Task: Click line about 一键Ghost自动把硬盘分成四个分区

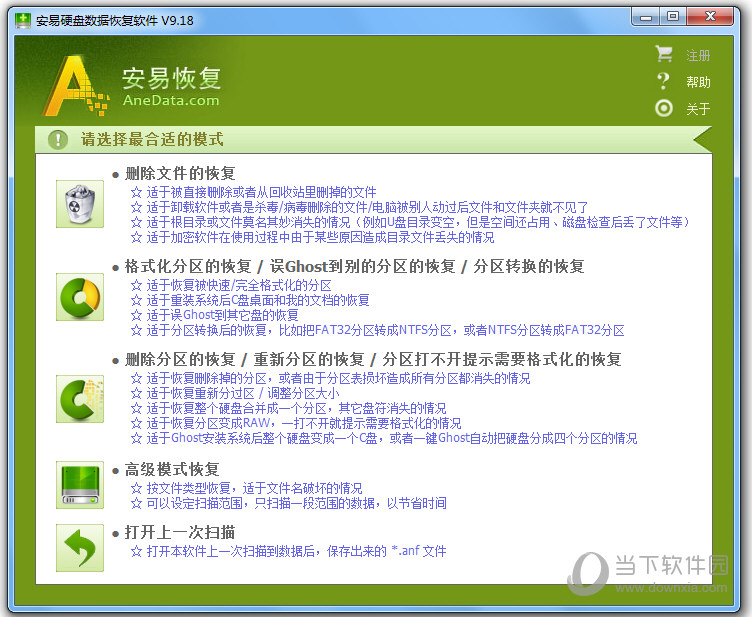Action: pos(391,438)
